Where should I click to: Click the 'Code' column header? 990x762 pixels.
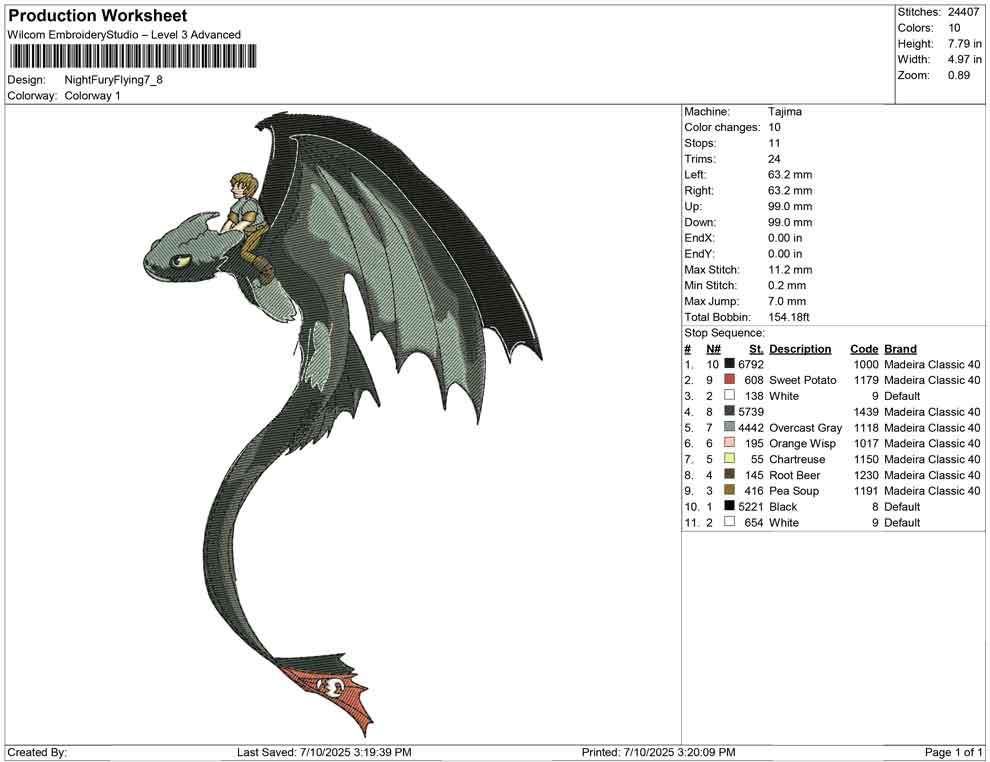click(x=864, y=348)
